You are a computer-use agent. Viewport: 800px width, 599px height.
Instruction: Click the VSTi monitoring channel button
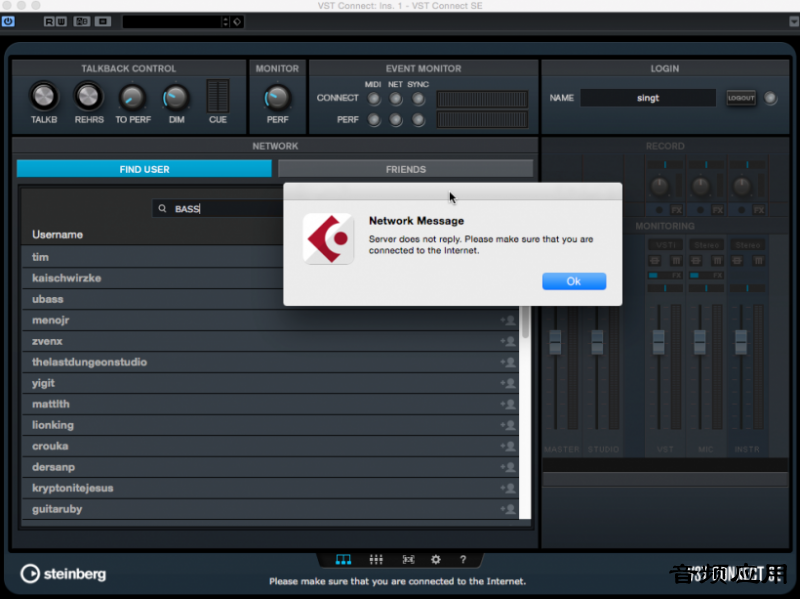click(x=665, y=245)
